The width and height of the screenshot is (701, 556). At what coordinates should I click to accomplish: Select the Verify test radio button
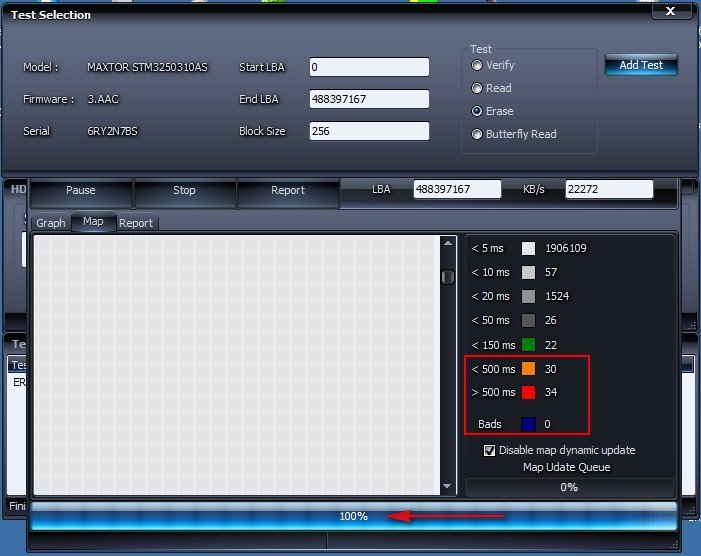(x=478, y=65)
